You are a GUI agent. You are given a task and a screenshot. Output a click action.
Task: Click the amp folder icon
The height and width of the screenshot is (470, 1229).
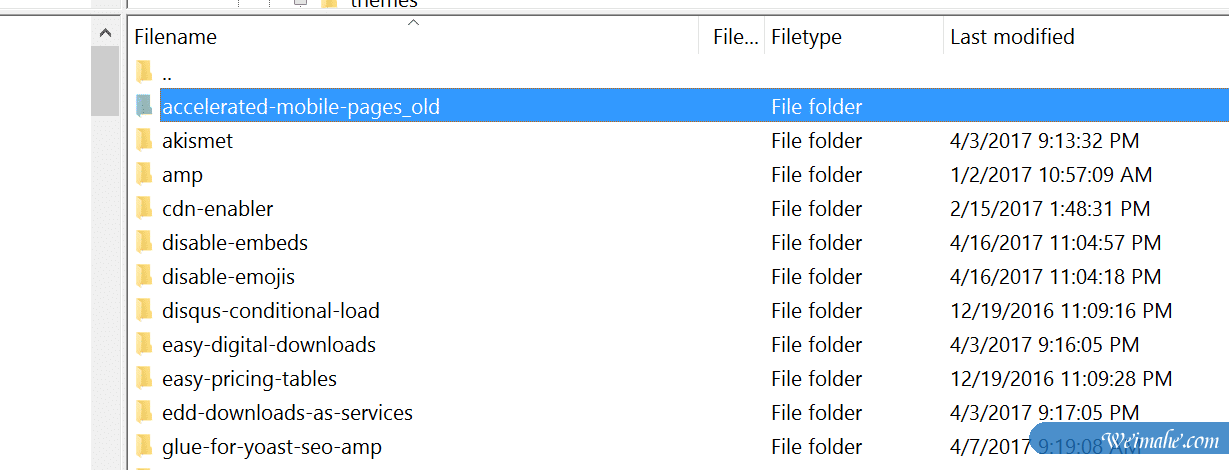[144, 174]
